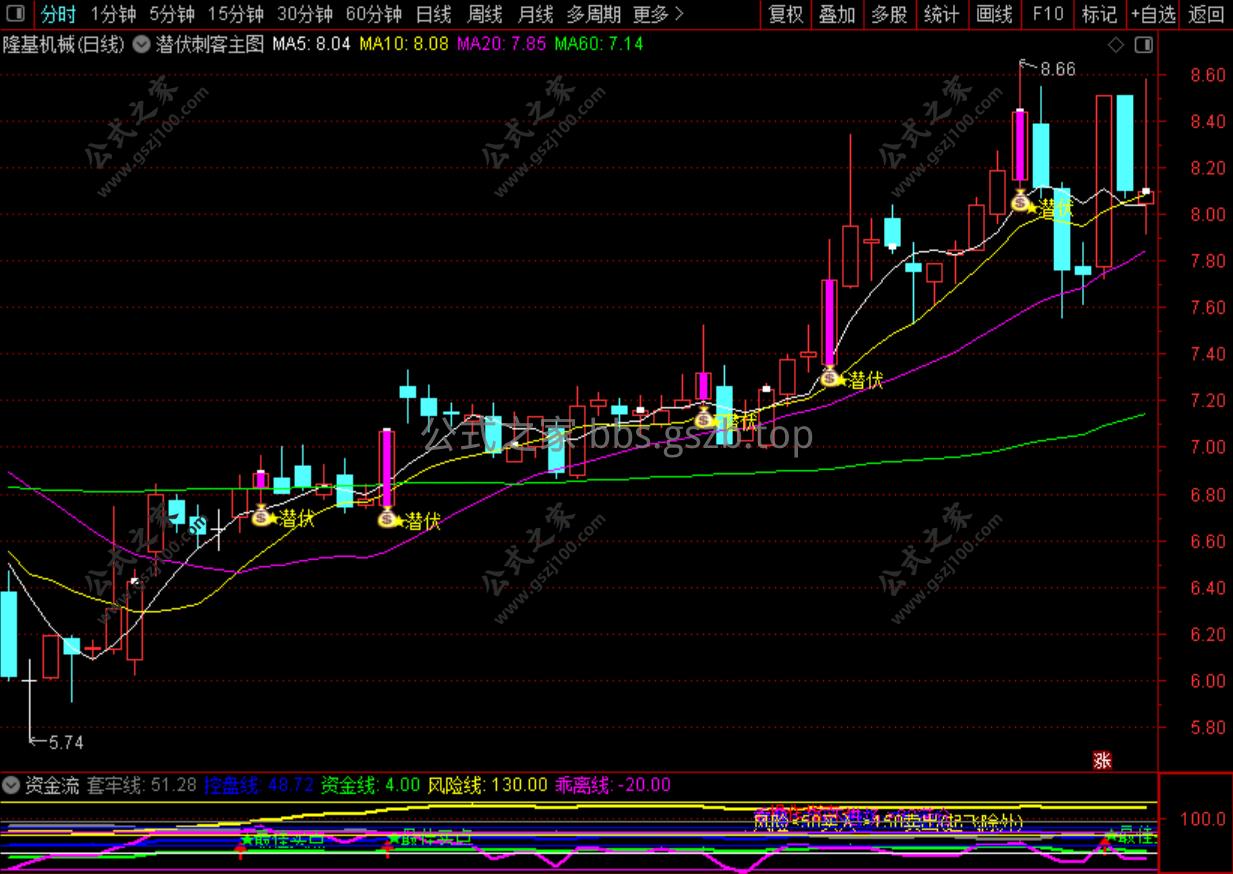Click the 8.66 high price flag marker
The height and width of the screenshot is (874, 1233).
coord(1047,69)
